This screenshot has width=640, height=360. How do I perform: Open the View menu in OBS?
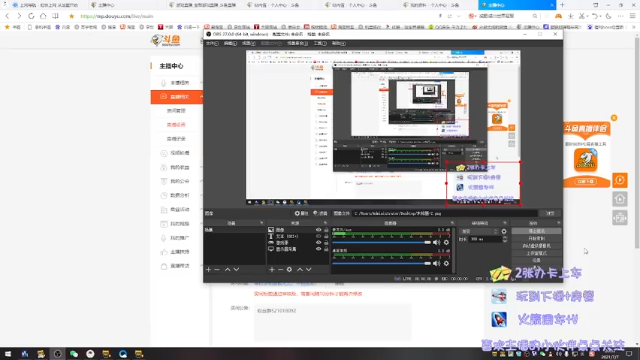pos(249,43)
